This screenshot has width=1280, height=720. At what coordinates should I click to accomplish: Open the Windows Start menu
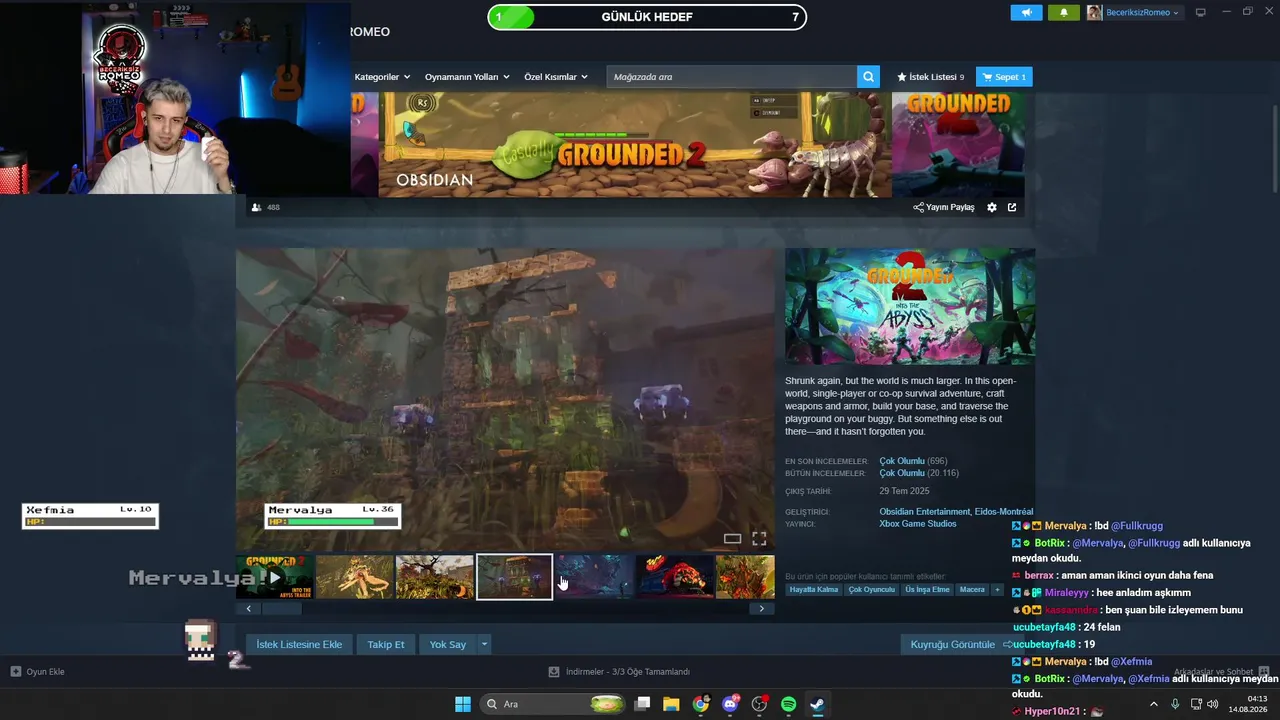point(463,704)
